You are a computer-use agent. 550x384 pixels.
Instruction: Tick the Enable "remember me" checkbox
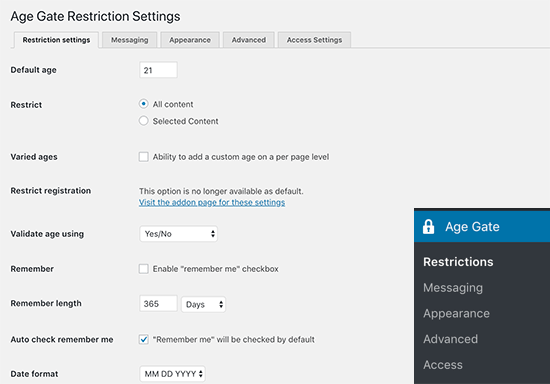coord(143,269)
